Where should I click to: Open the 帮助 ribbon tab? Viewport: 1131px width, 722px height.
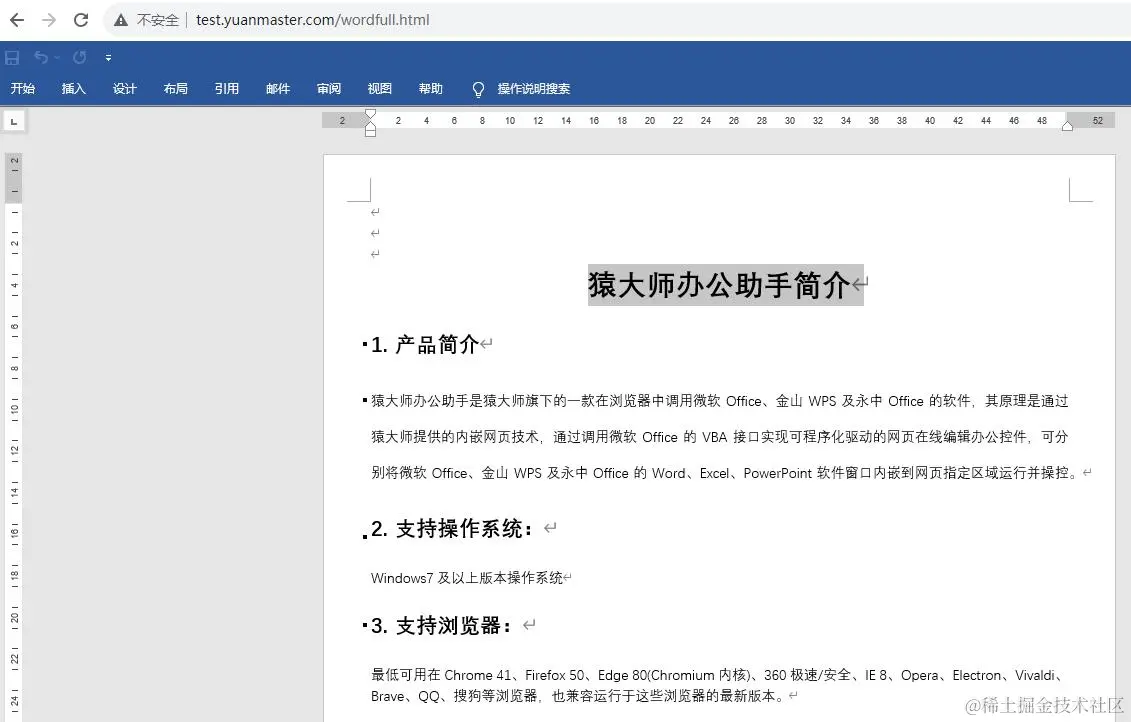tap(431, 89)
